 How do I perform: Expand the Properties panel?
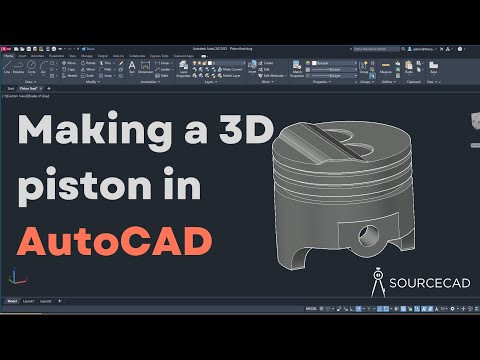coord(322,82)
